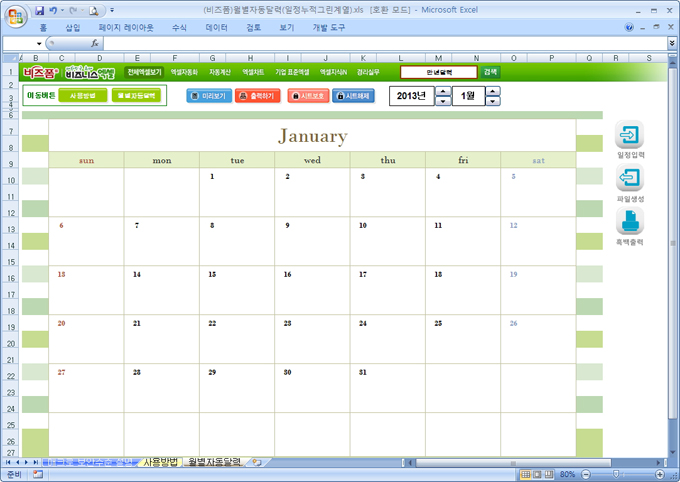This screenshot has width=680, height=482.
Task: Click the search field containing 만년달력
Action: click(438, 72)
